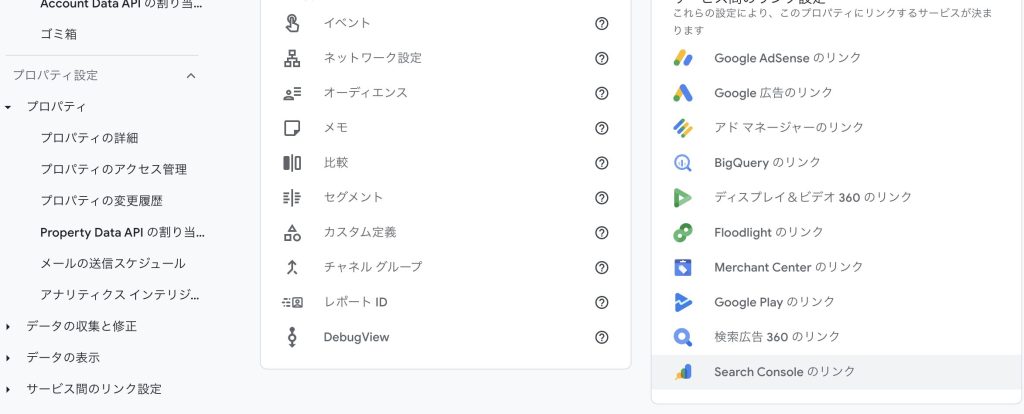Click the Floodlight link icon
1024x414 pixels.
click(683, 232)
